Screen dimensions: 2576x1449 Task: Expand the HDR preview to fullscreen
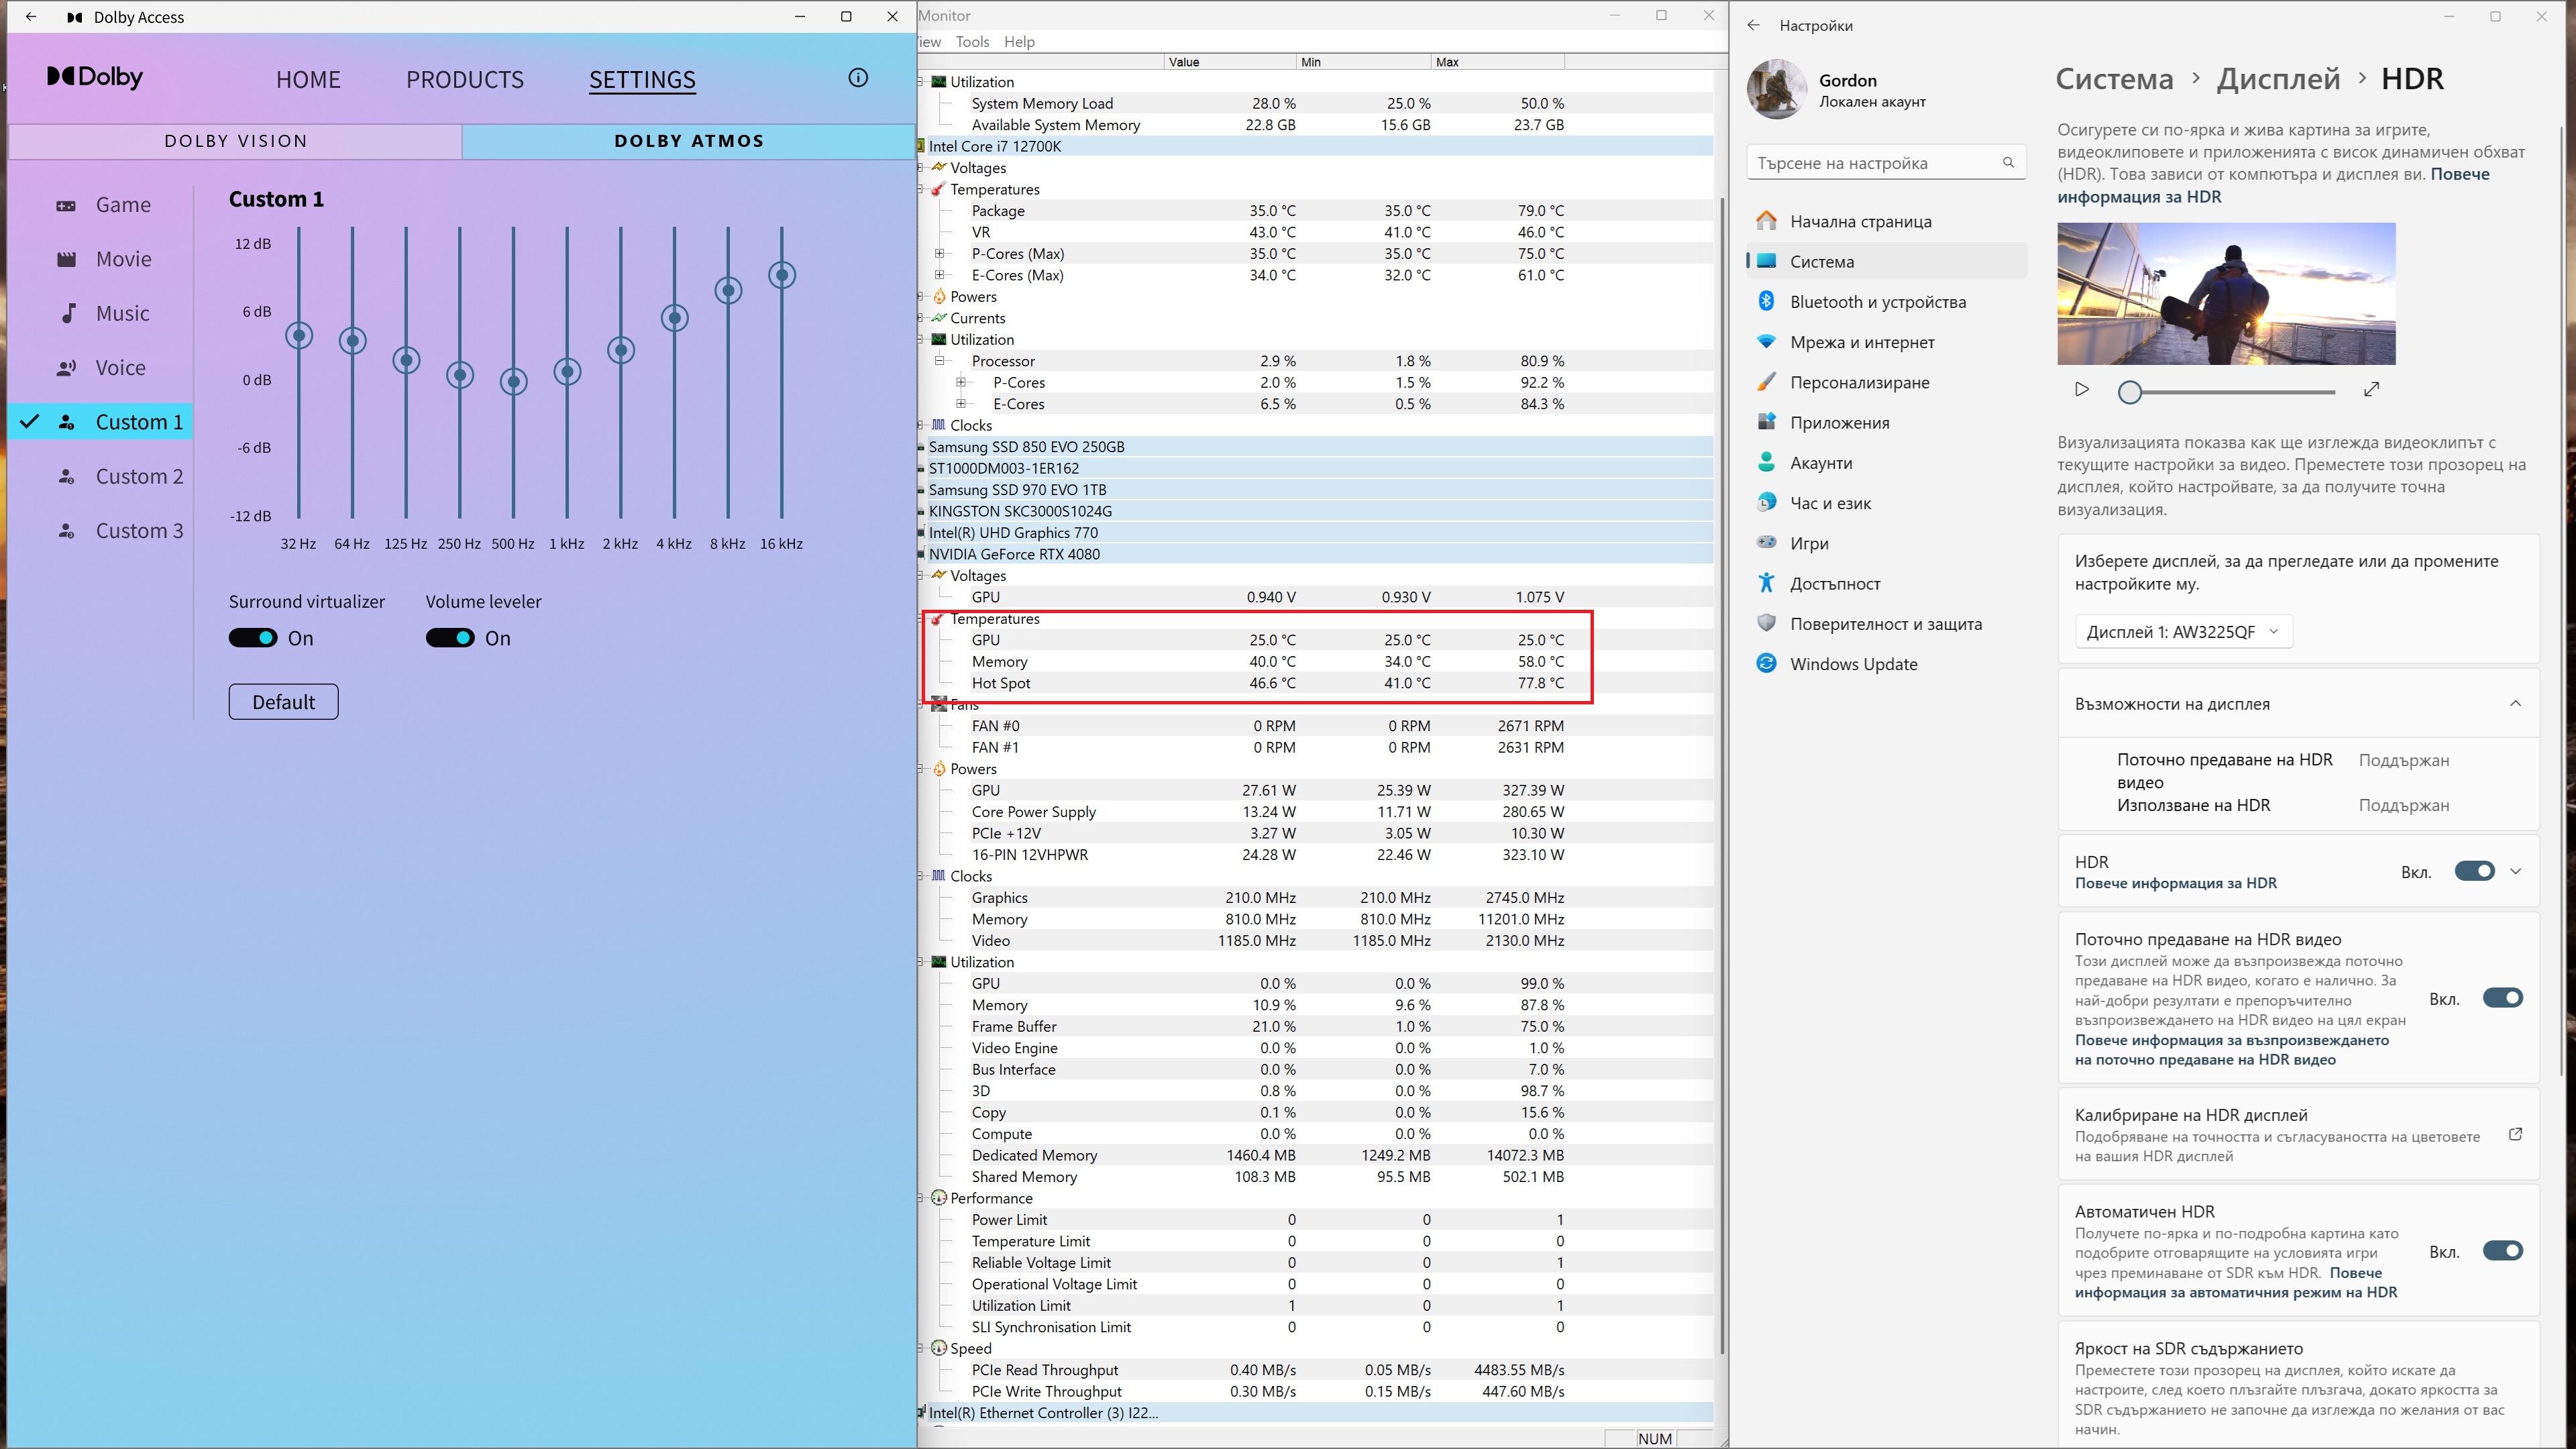2371,390
